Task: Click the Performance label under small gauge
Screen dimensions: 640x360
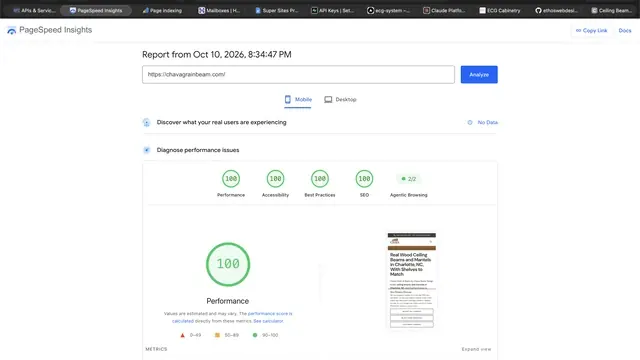Action: 231,195
